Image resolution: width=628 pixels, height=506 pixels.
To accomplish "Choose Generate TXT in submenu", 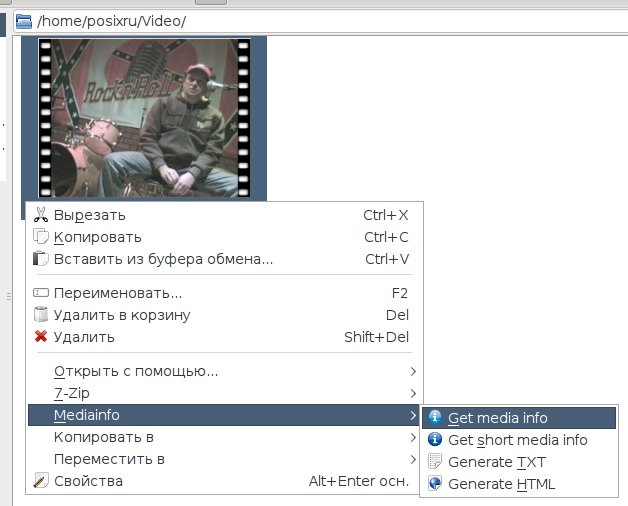I will [x=519, y=462].
